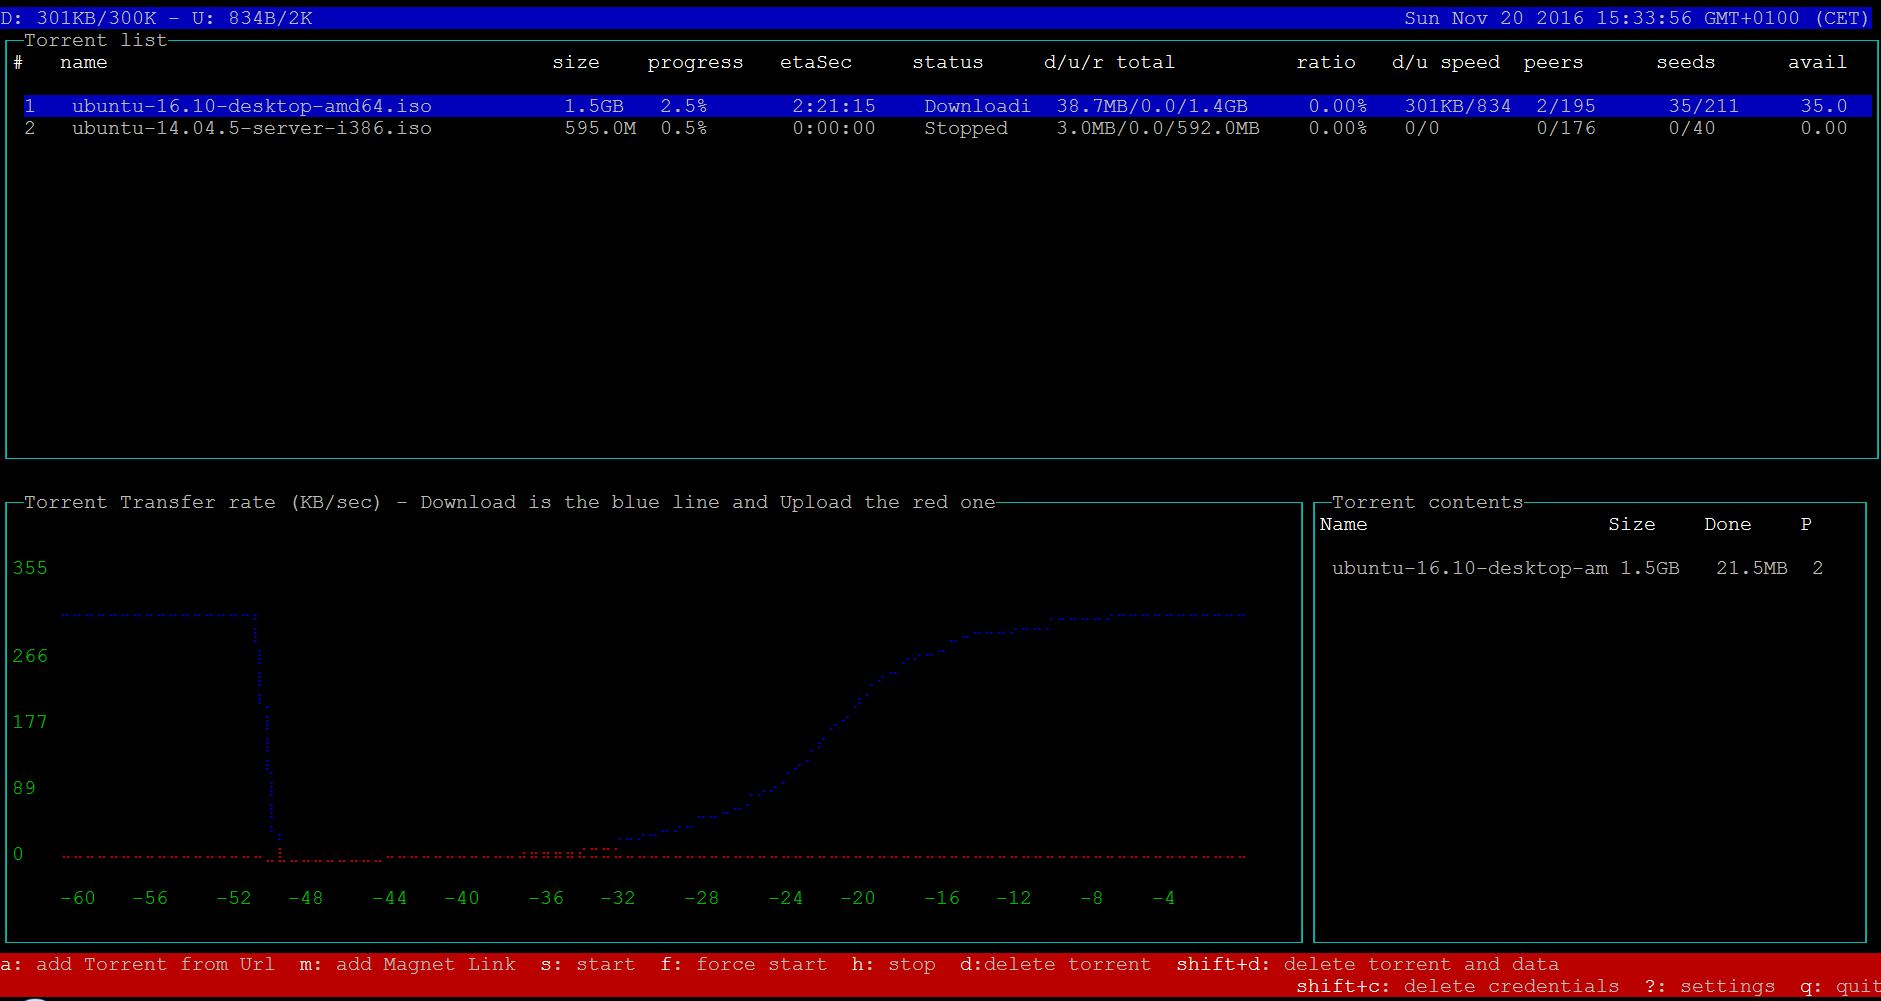Click the 0.5% progress value

tap(684, 128)
